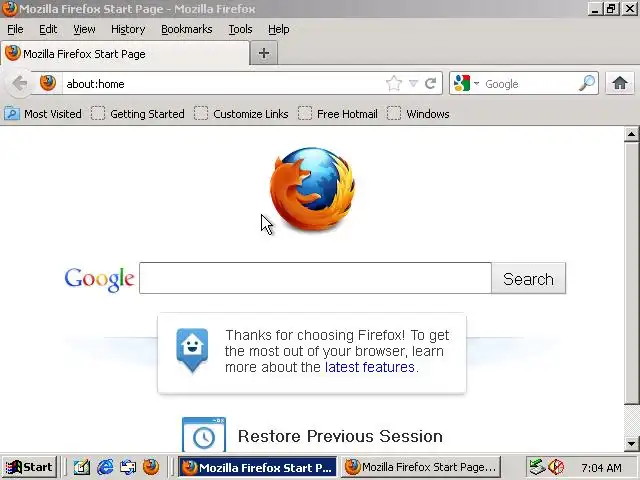Click the clock restore session icon
The image size is (640, 480).
click(204, 434)
